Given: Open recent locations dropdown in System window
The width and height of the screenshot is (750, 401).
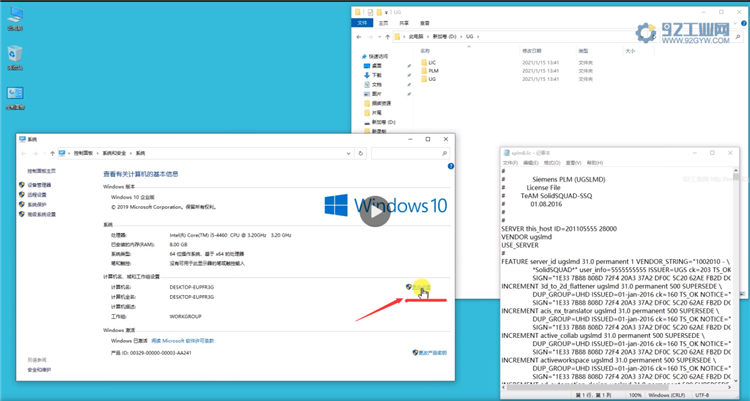Looking at the screenshot, I should pyautogui.click(x=44, y=154).
